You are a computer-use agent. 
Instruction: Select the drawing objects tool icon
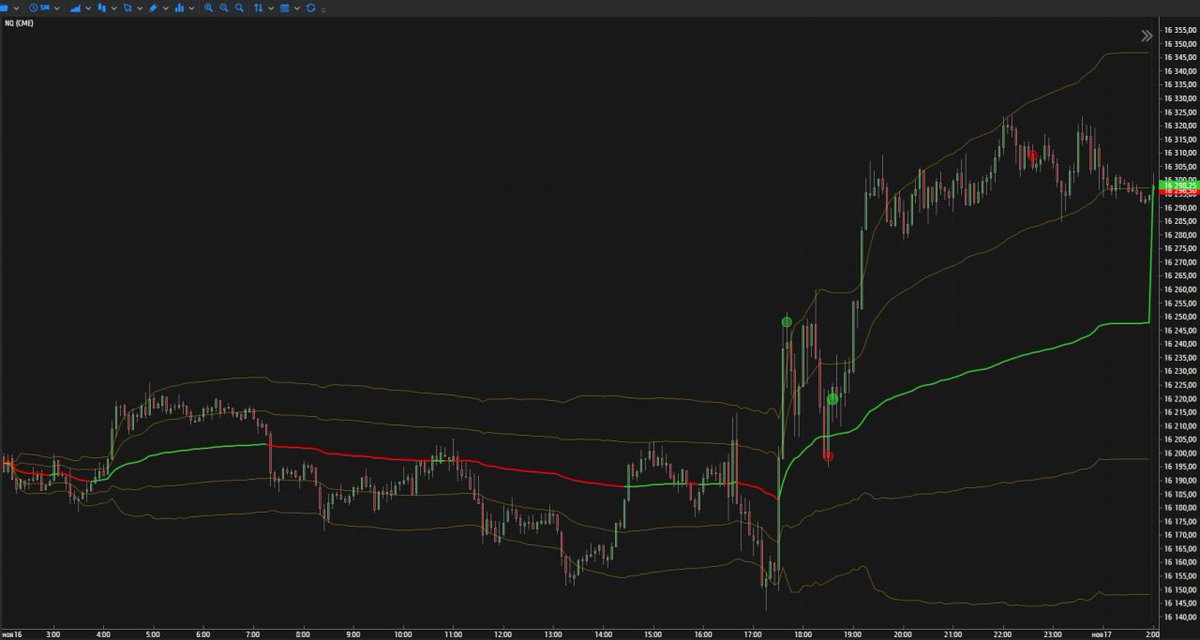[x=127, y=7]
